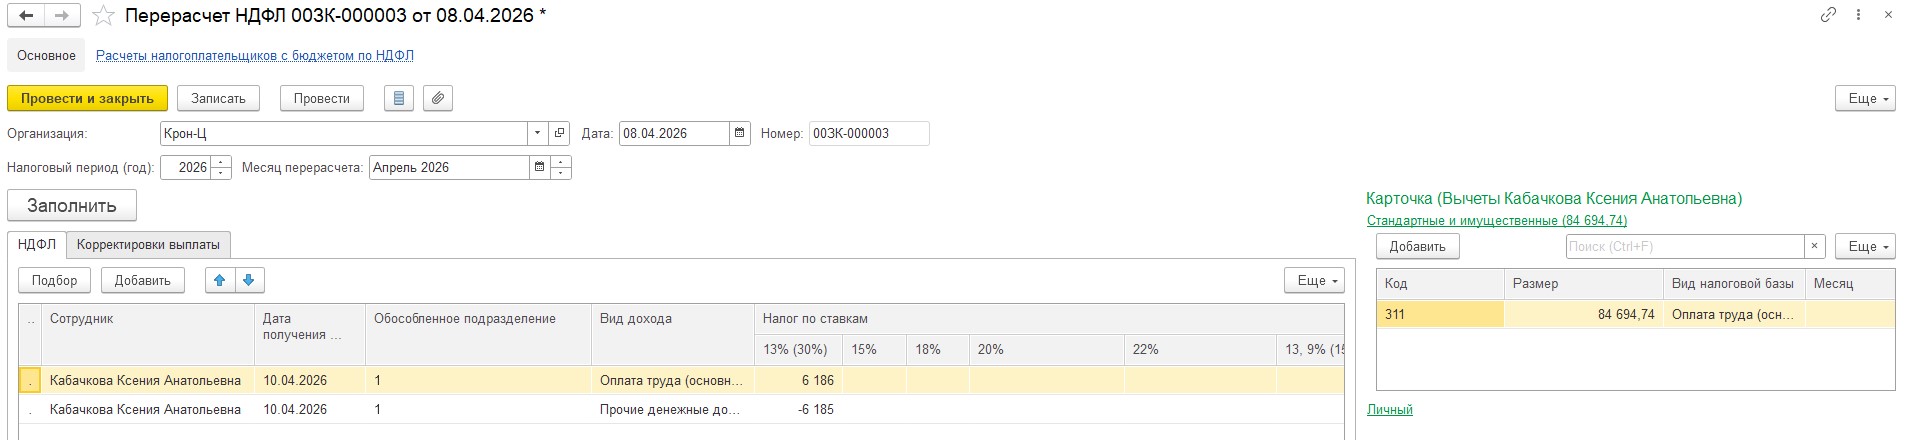The image size is (1911, 440).
Task: Open attached files via paperclip icon
Action: pyautogui.click(x=438, y=98)
